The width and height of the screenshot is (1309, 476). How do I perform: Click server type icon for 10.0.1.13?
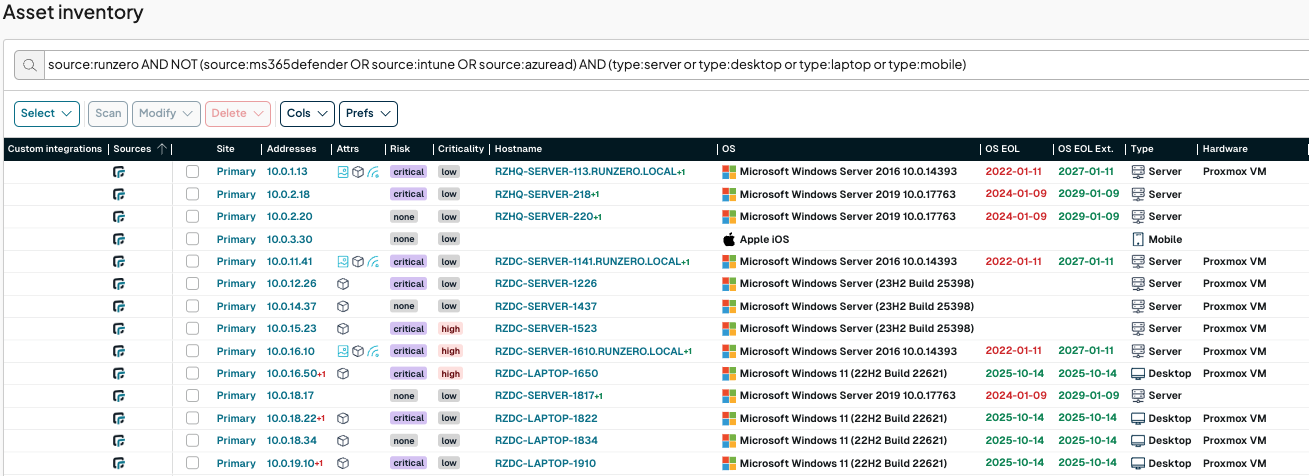coord(1137,172)
